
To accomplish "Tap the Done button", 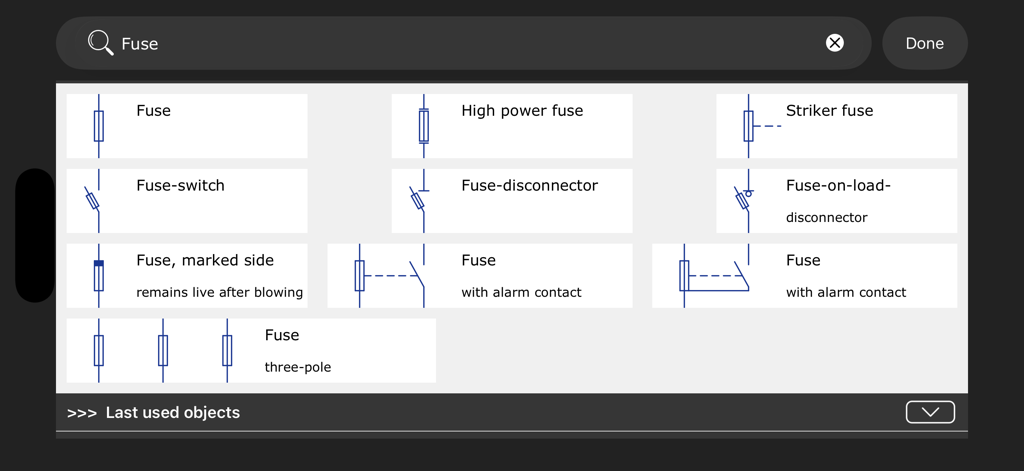I will click(x=924, y=43).
